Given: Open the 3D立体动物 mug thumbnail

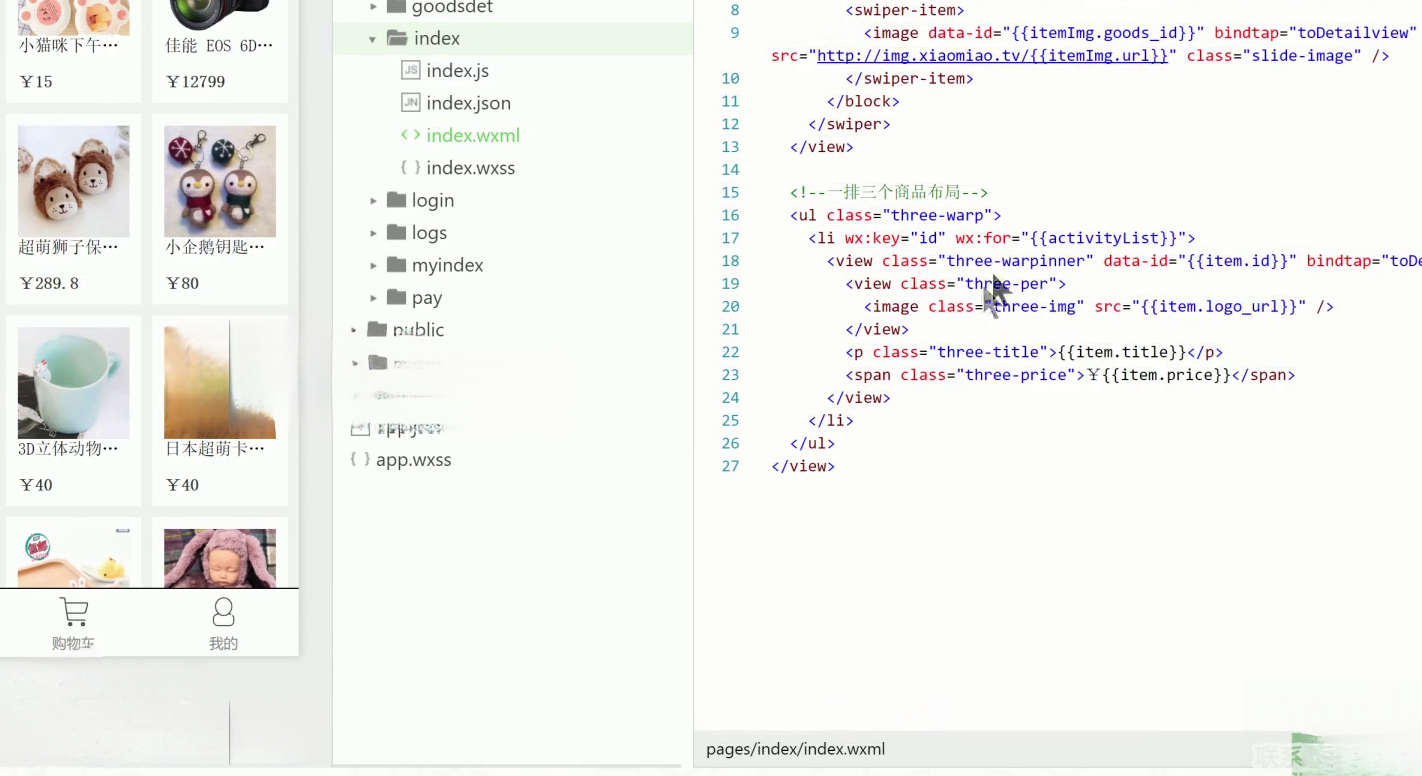Looking at the screenshot, I should click(x=73, y=383).
